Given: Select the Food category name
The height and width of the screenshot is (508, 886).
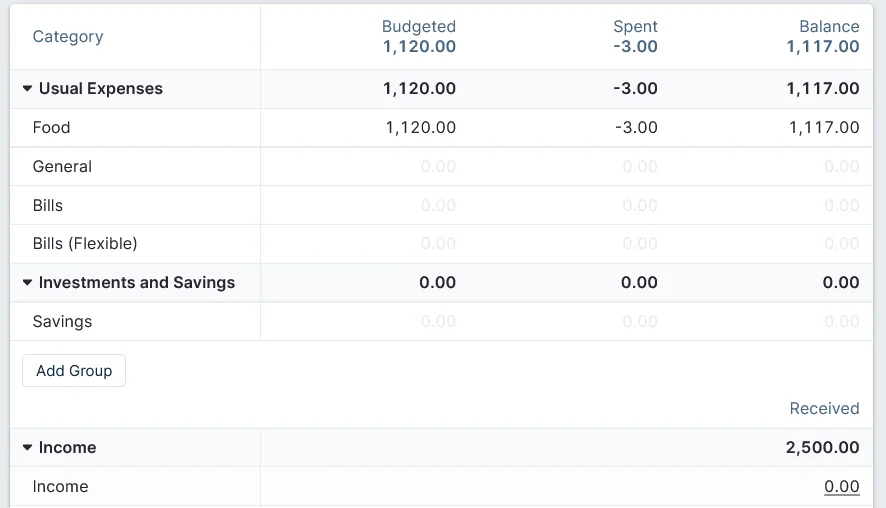Looking at the screenshot, I should (52, 128).
